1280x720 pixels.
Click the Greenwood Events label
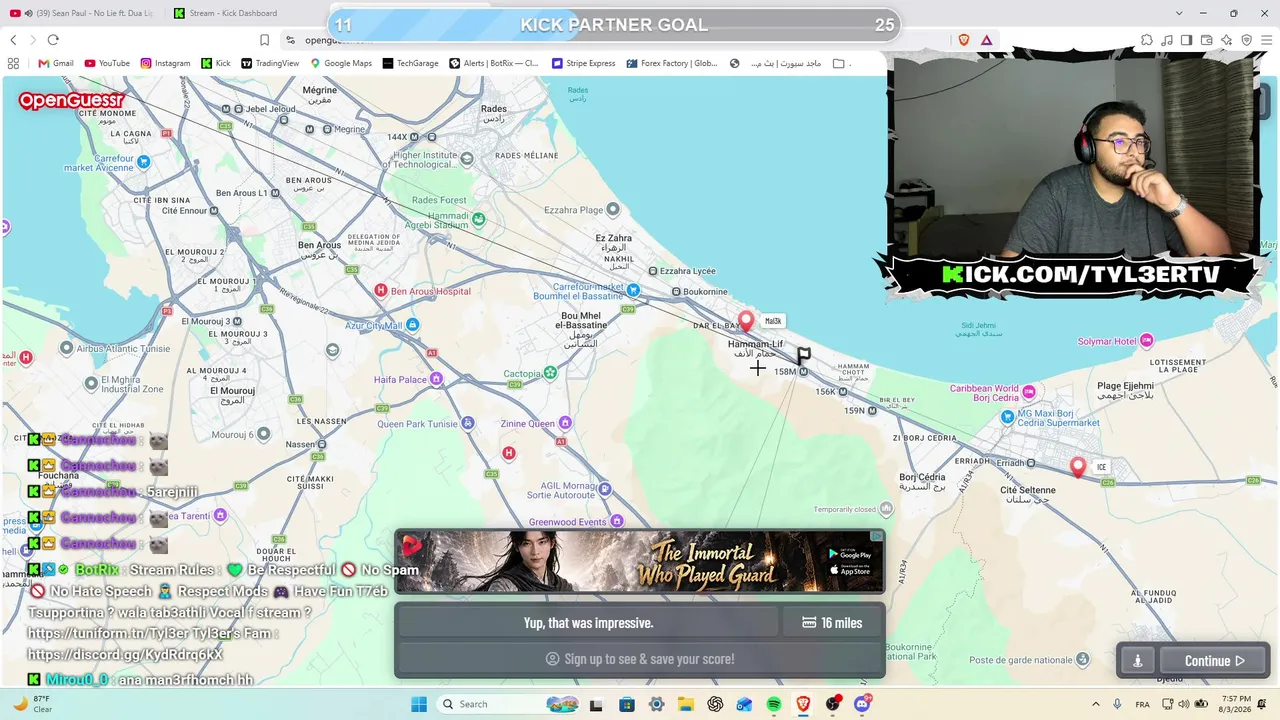pos(568,522)
